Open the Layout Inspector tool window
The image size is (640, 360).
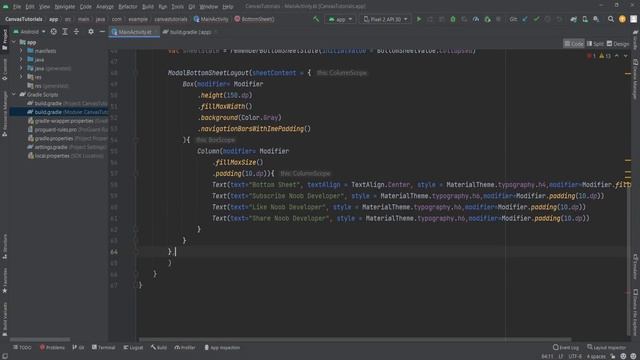[606, 347]
